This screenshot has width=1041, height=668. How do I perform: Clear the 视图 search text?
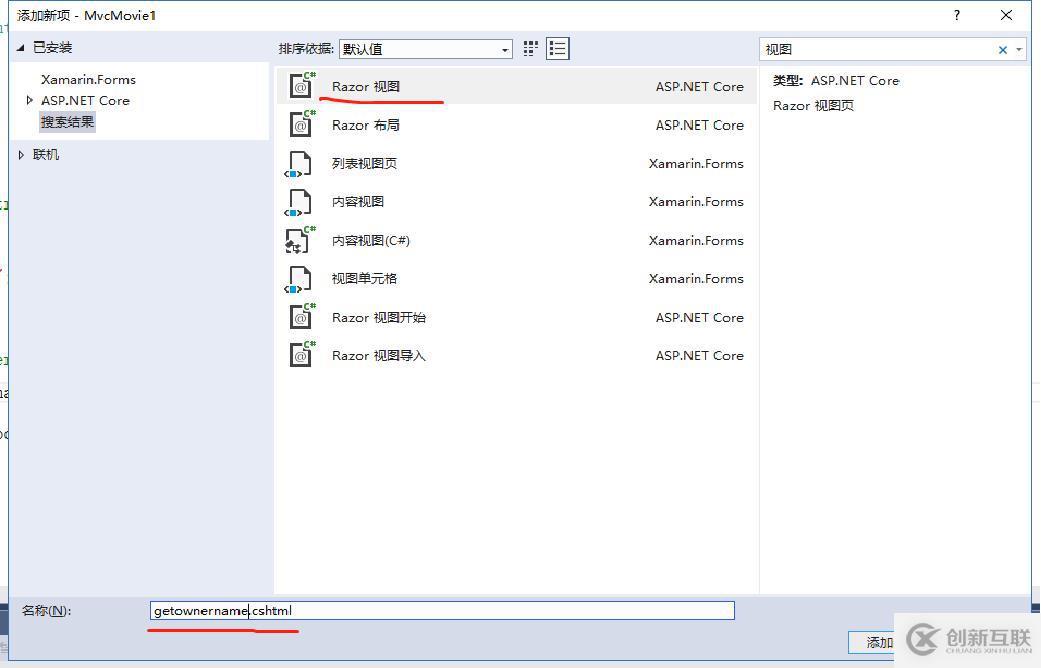coord(1002,49)
